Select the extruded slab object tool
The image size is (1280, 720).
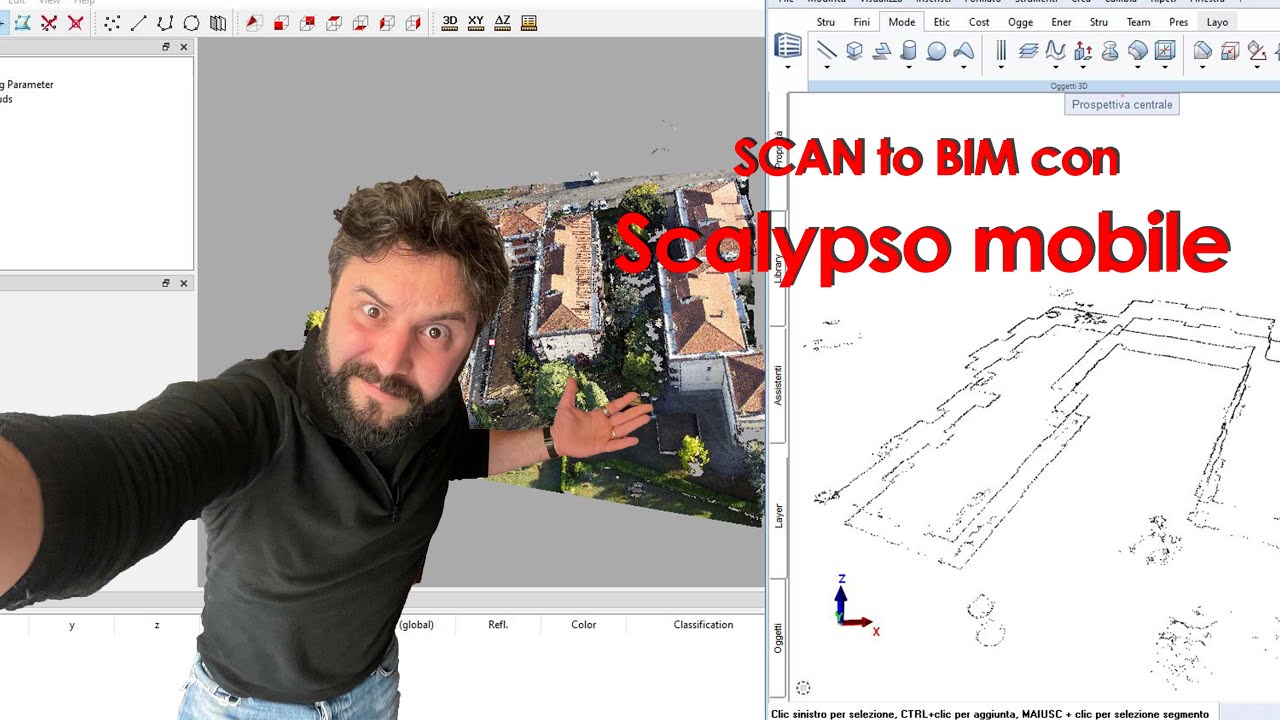click(x=881, y=51)
